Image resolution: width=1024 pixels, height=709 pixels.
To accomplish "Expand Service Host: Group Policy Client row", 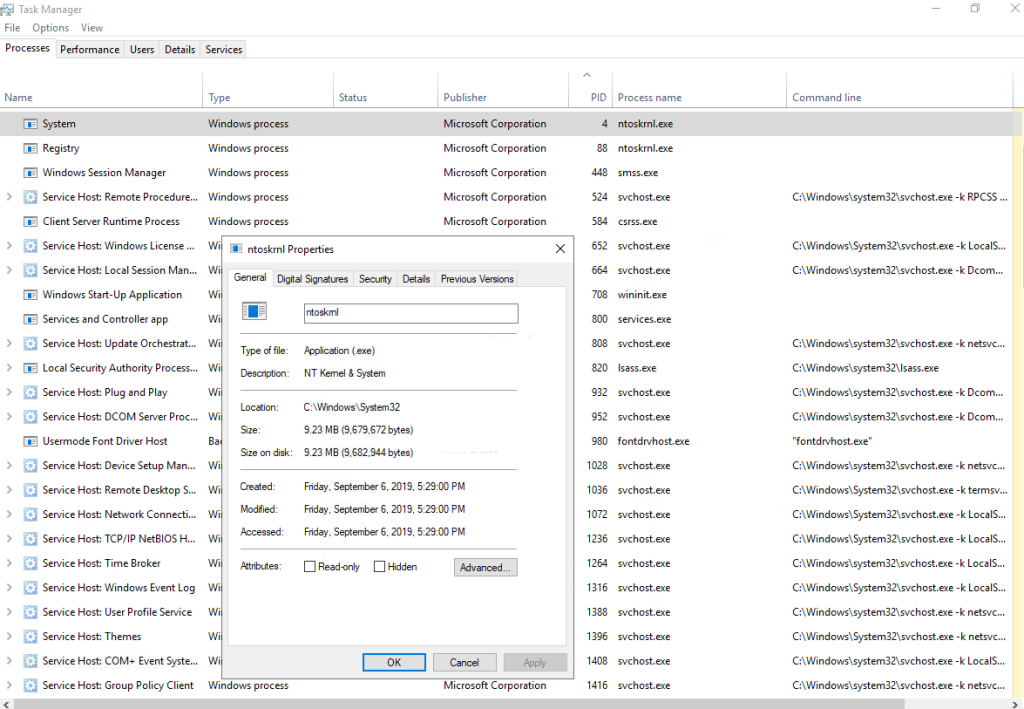I will point(9,685).
